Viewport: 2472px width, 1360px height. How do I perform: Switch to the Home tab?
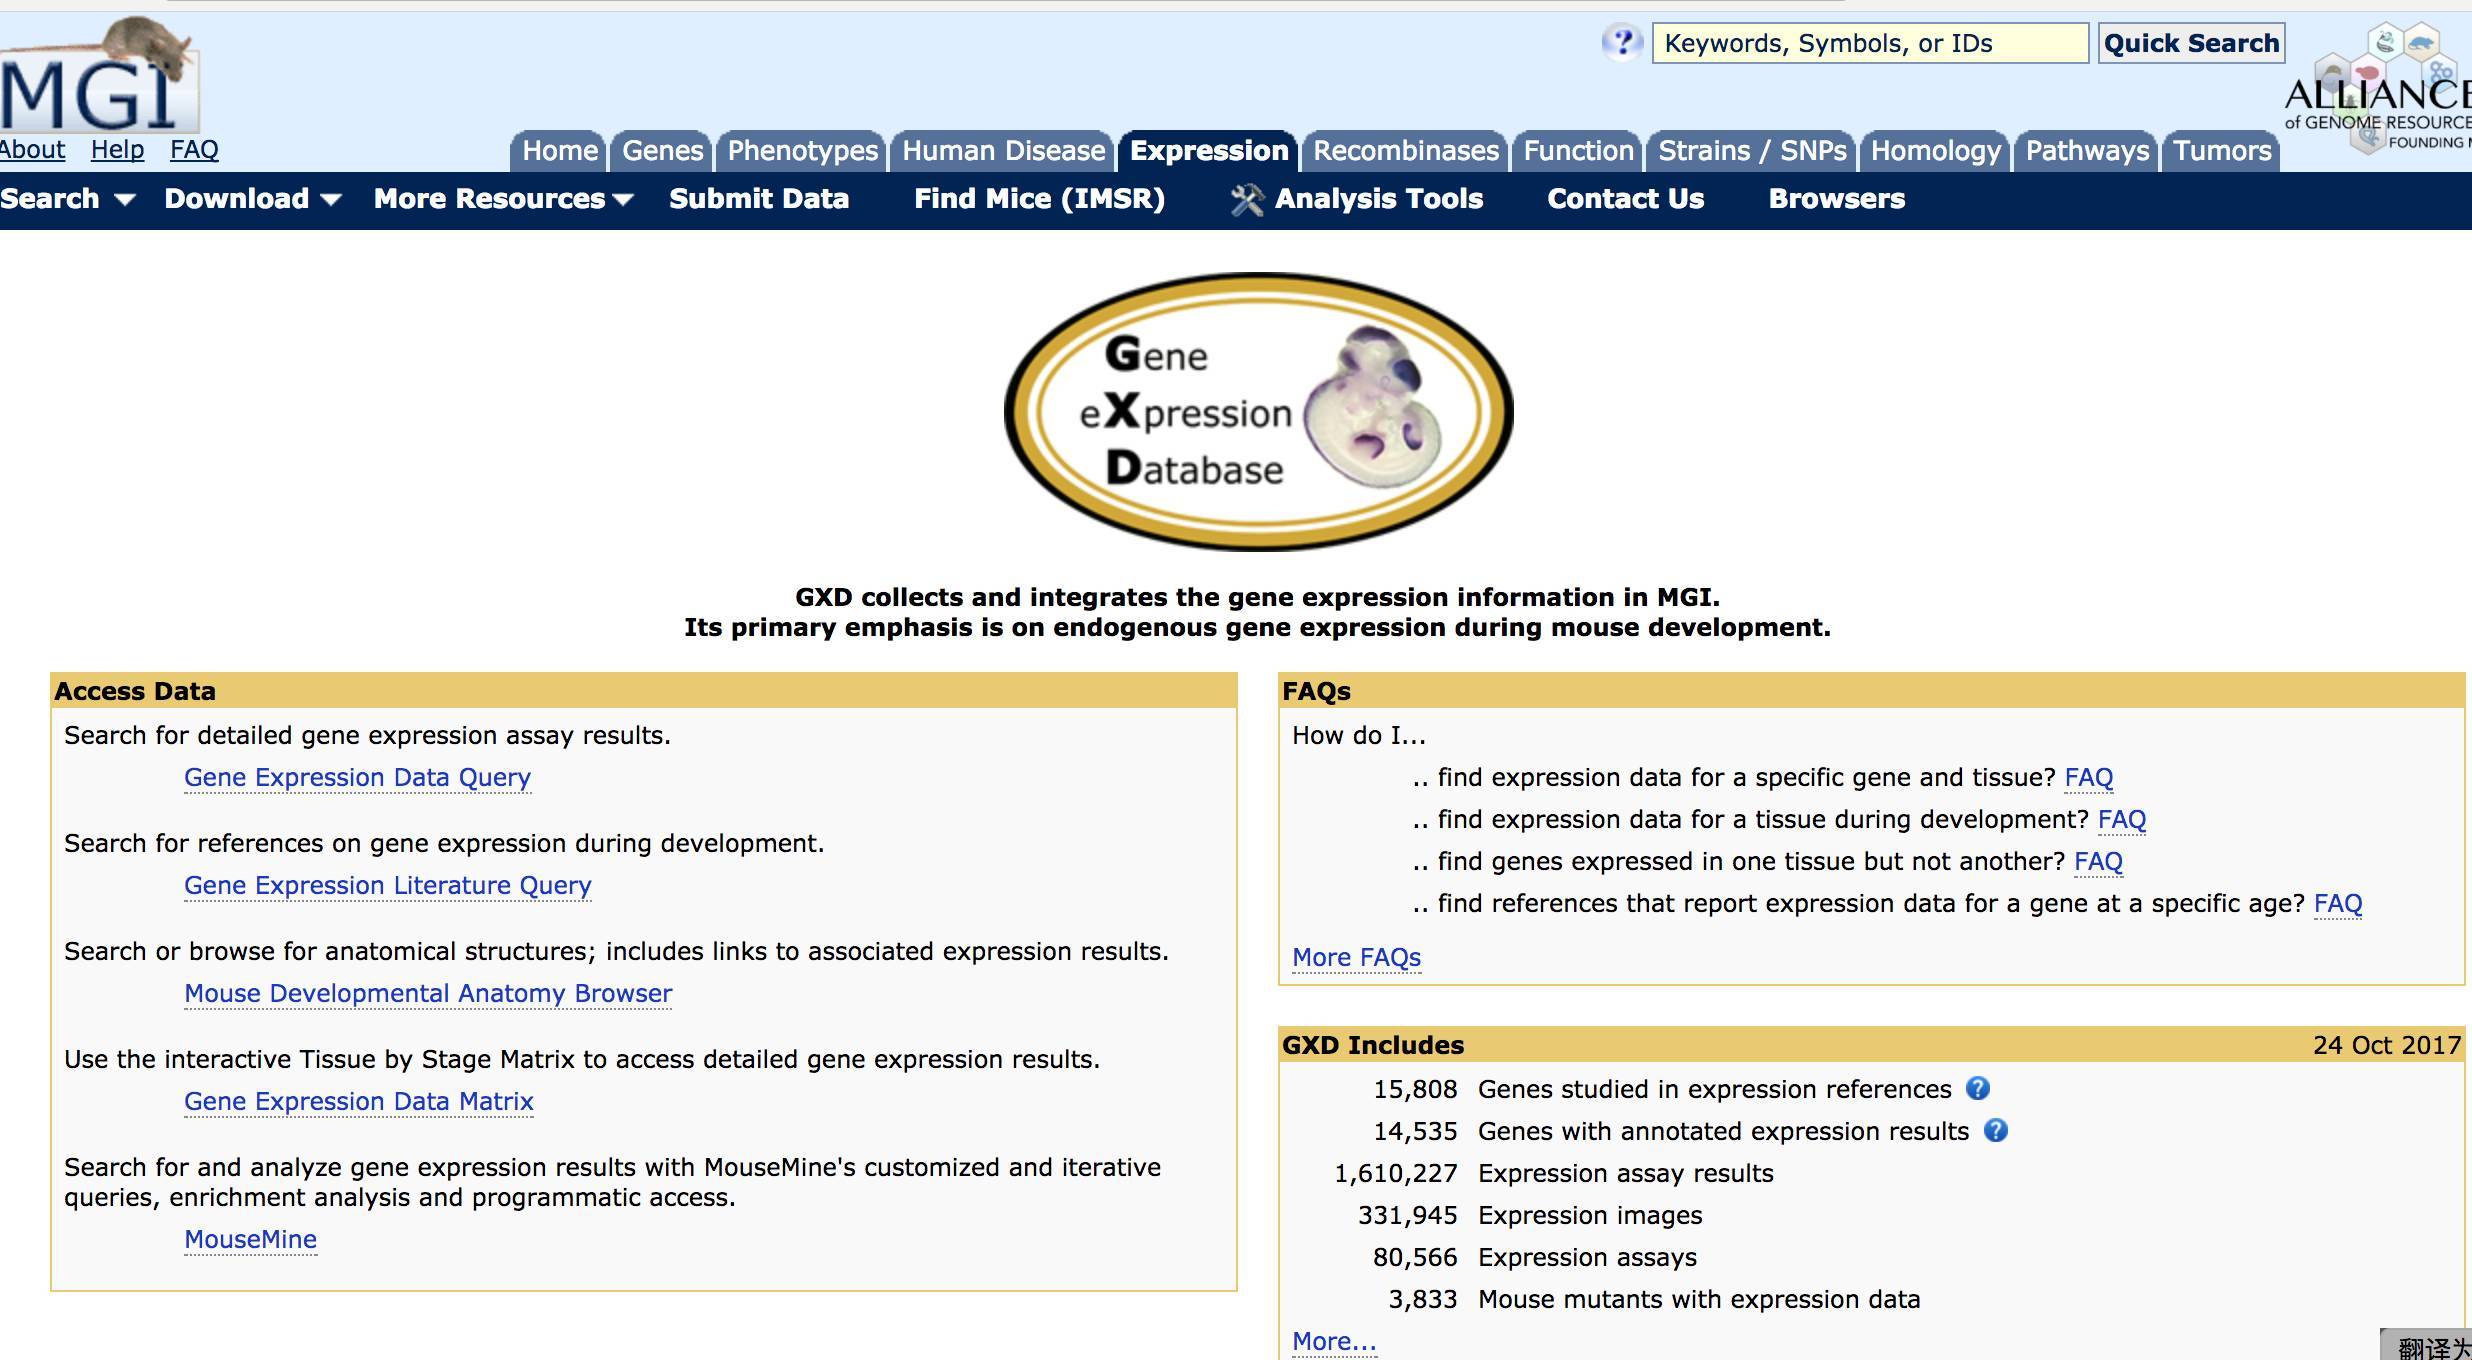pos(559,151)
